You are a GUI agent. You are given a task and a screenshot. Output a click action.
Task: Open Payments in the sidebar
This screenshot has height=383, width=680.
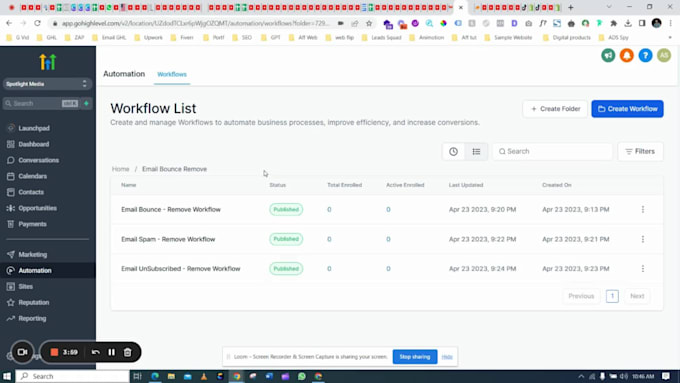click(x=32, y=224)
